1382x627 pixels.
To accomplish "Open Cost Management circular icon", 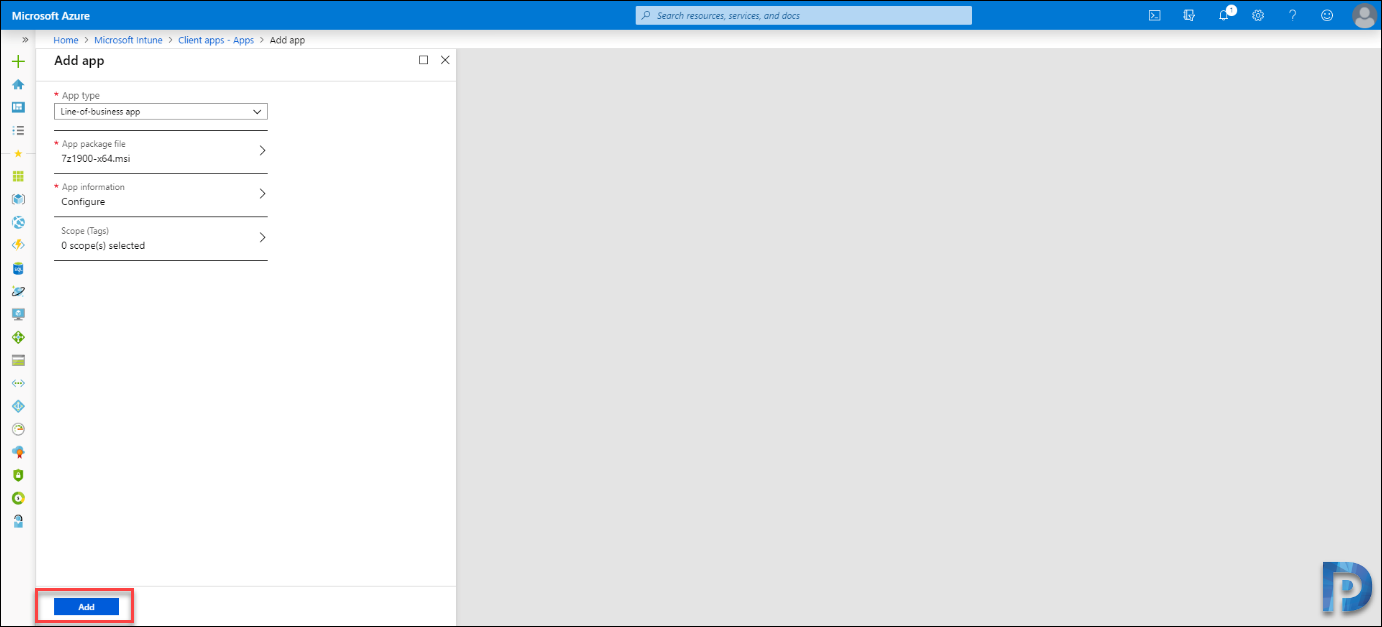I will click(x=18, y=498).
